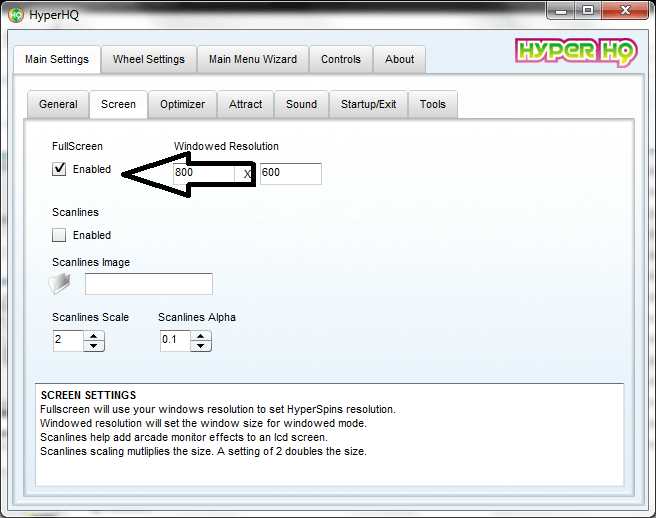The height and width of the screenshot is (518, 656).
Task: Decrease the Scanlines Scale value
Action: [x=94, y=346]
